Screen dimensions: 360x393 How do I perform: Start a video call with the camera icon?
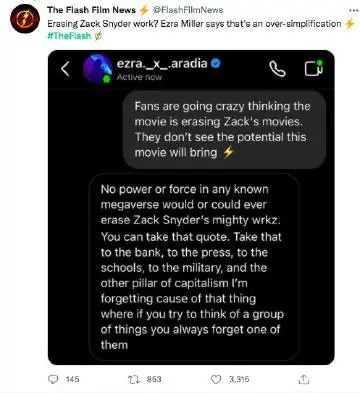314,68
